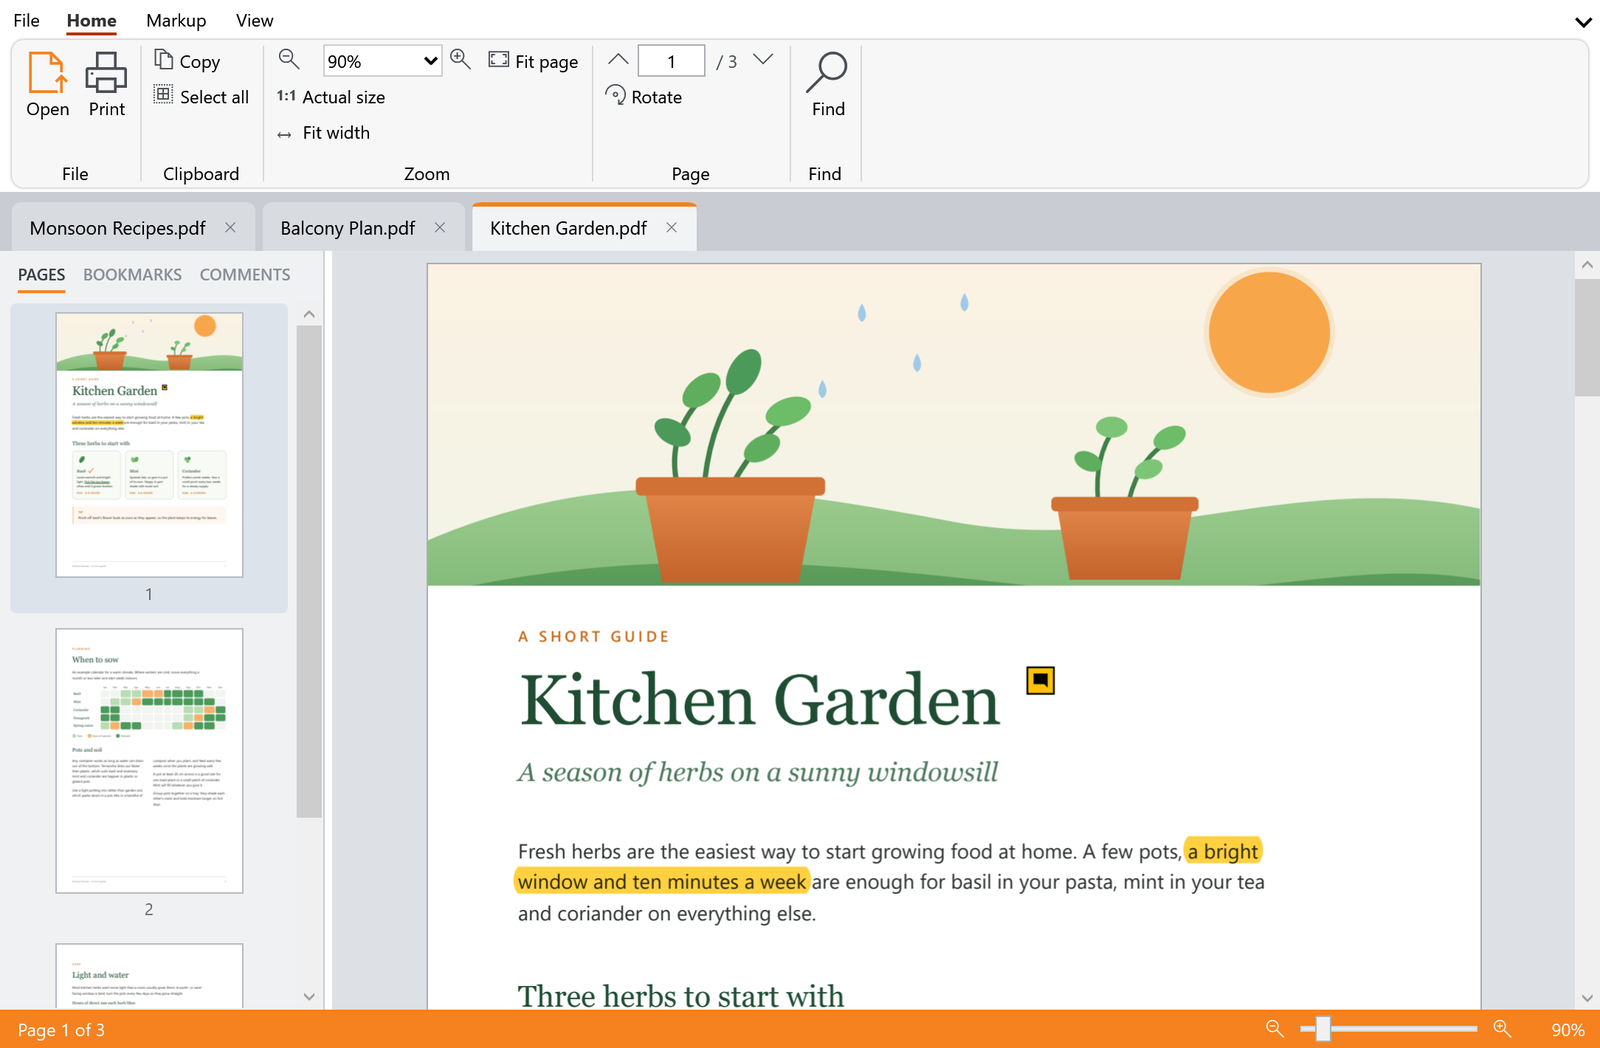Screen dimensions: 1600x1048
Task: Zoom out using the ribbon magnifier minus
Action: pos(289,59)
